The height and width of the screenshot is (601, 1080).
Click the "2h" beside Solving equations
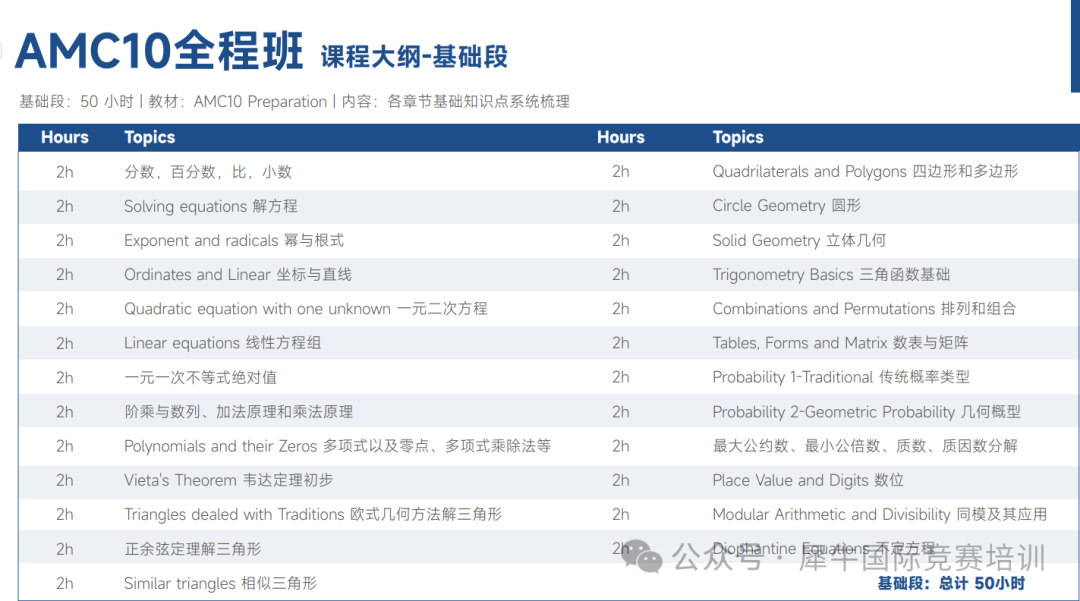(65, 207)
